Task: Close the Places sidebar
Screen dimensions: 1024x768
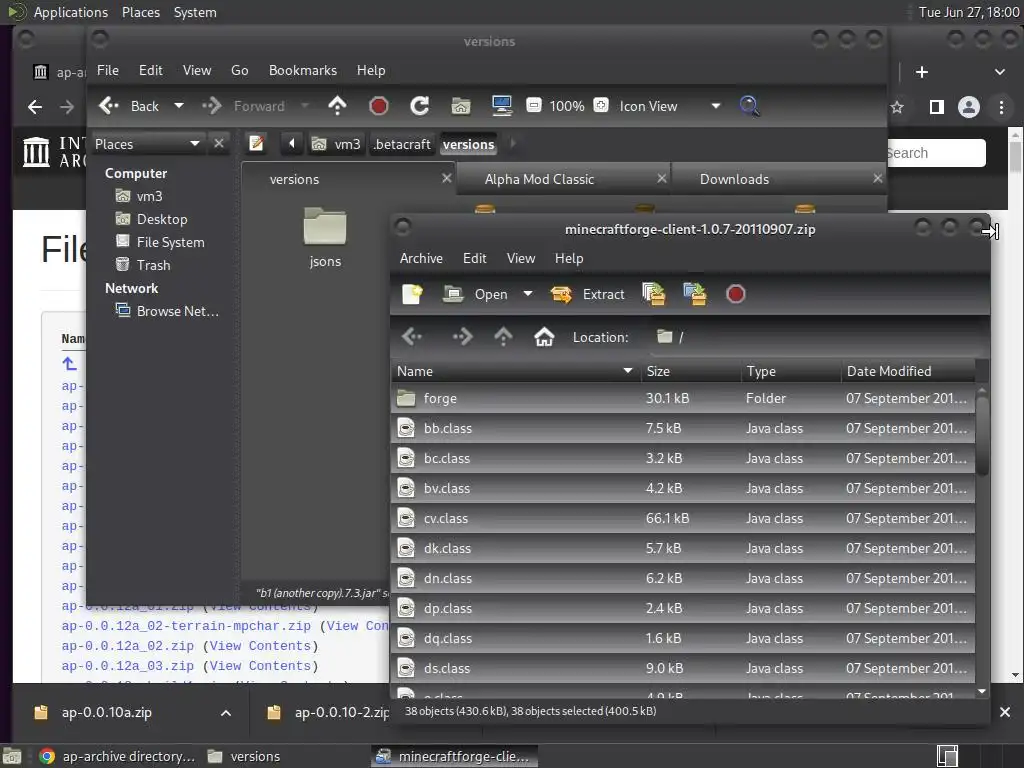Action: coord(219,144)
